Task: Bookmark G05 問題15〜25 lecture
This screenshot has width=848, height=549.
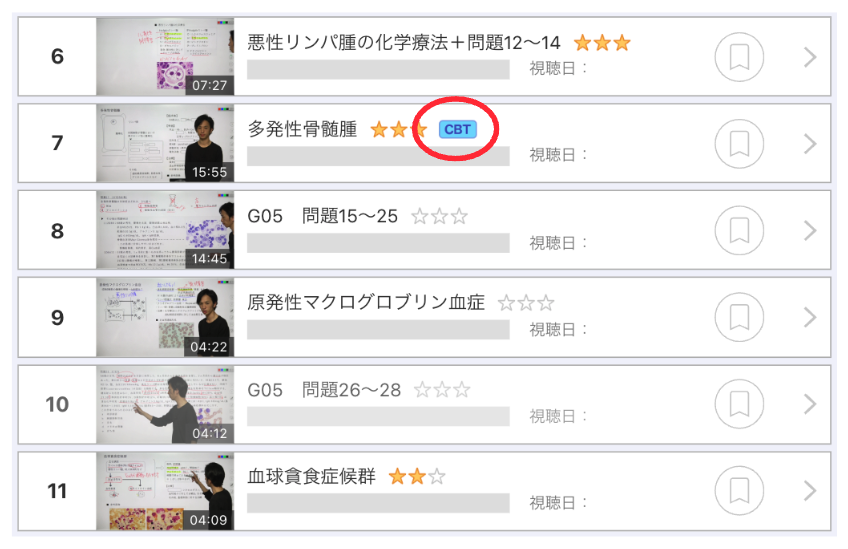Action: pyautogui.click(x=739, y=230)
